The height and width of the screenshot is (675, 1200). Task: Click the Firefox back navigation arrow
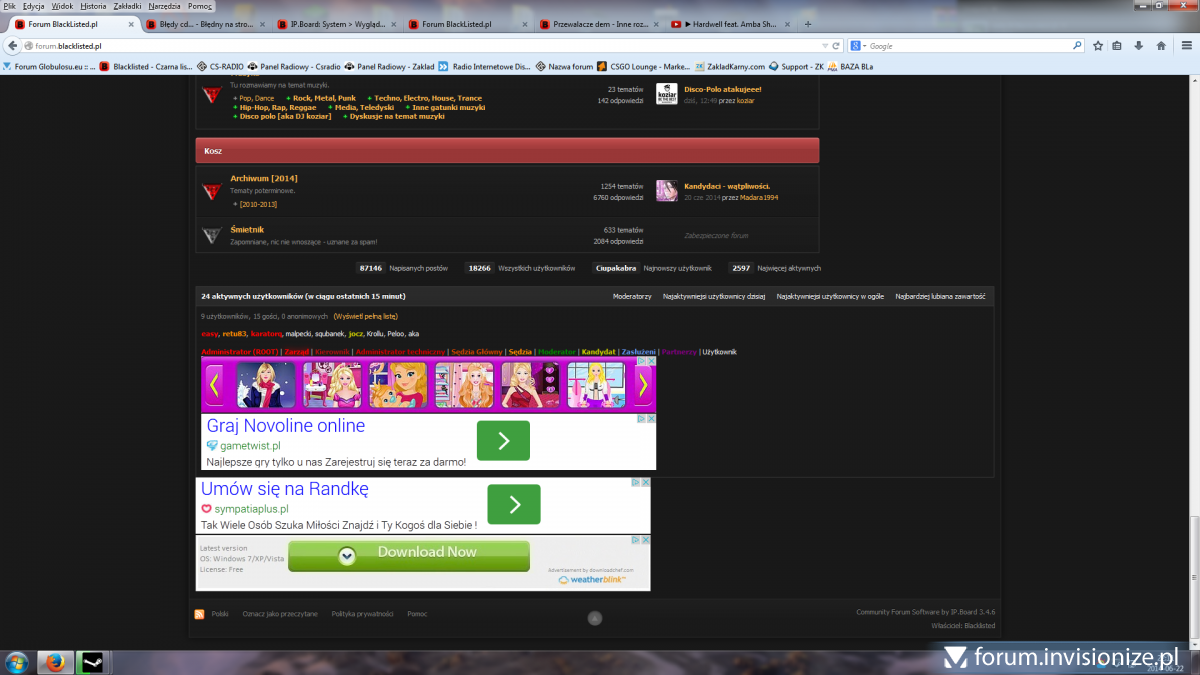(13, 46)
